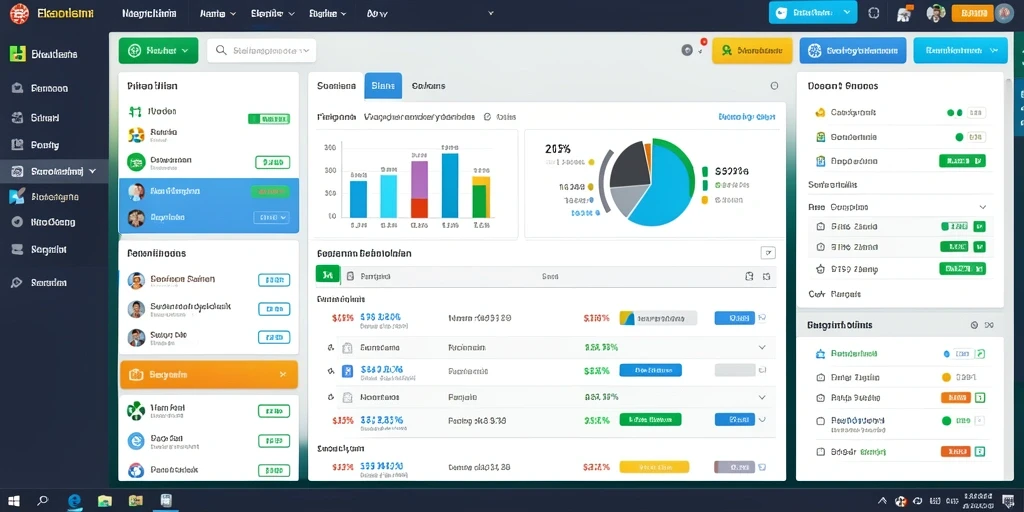This screenshot has height=512, width=1024.
Task: Toggle the green switch in the first left list row
Action: pyautogui.click(x=268, y=119)
